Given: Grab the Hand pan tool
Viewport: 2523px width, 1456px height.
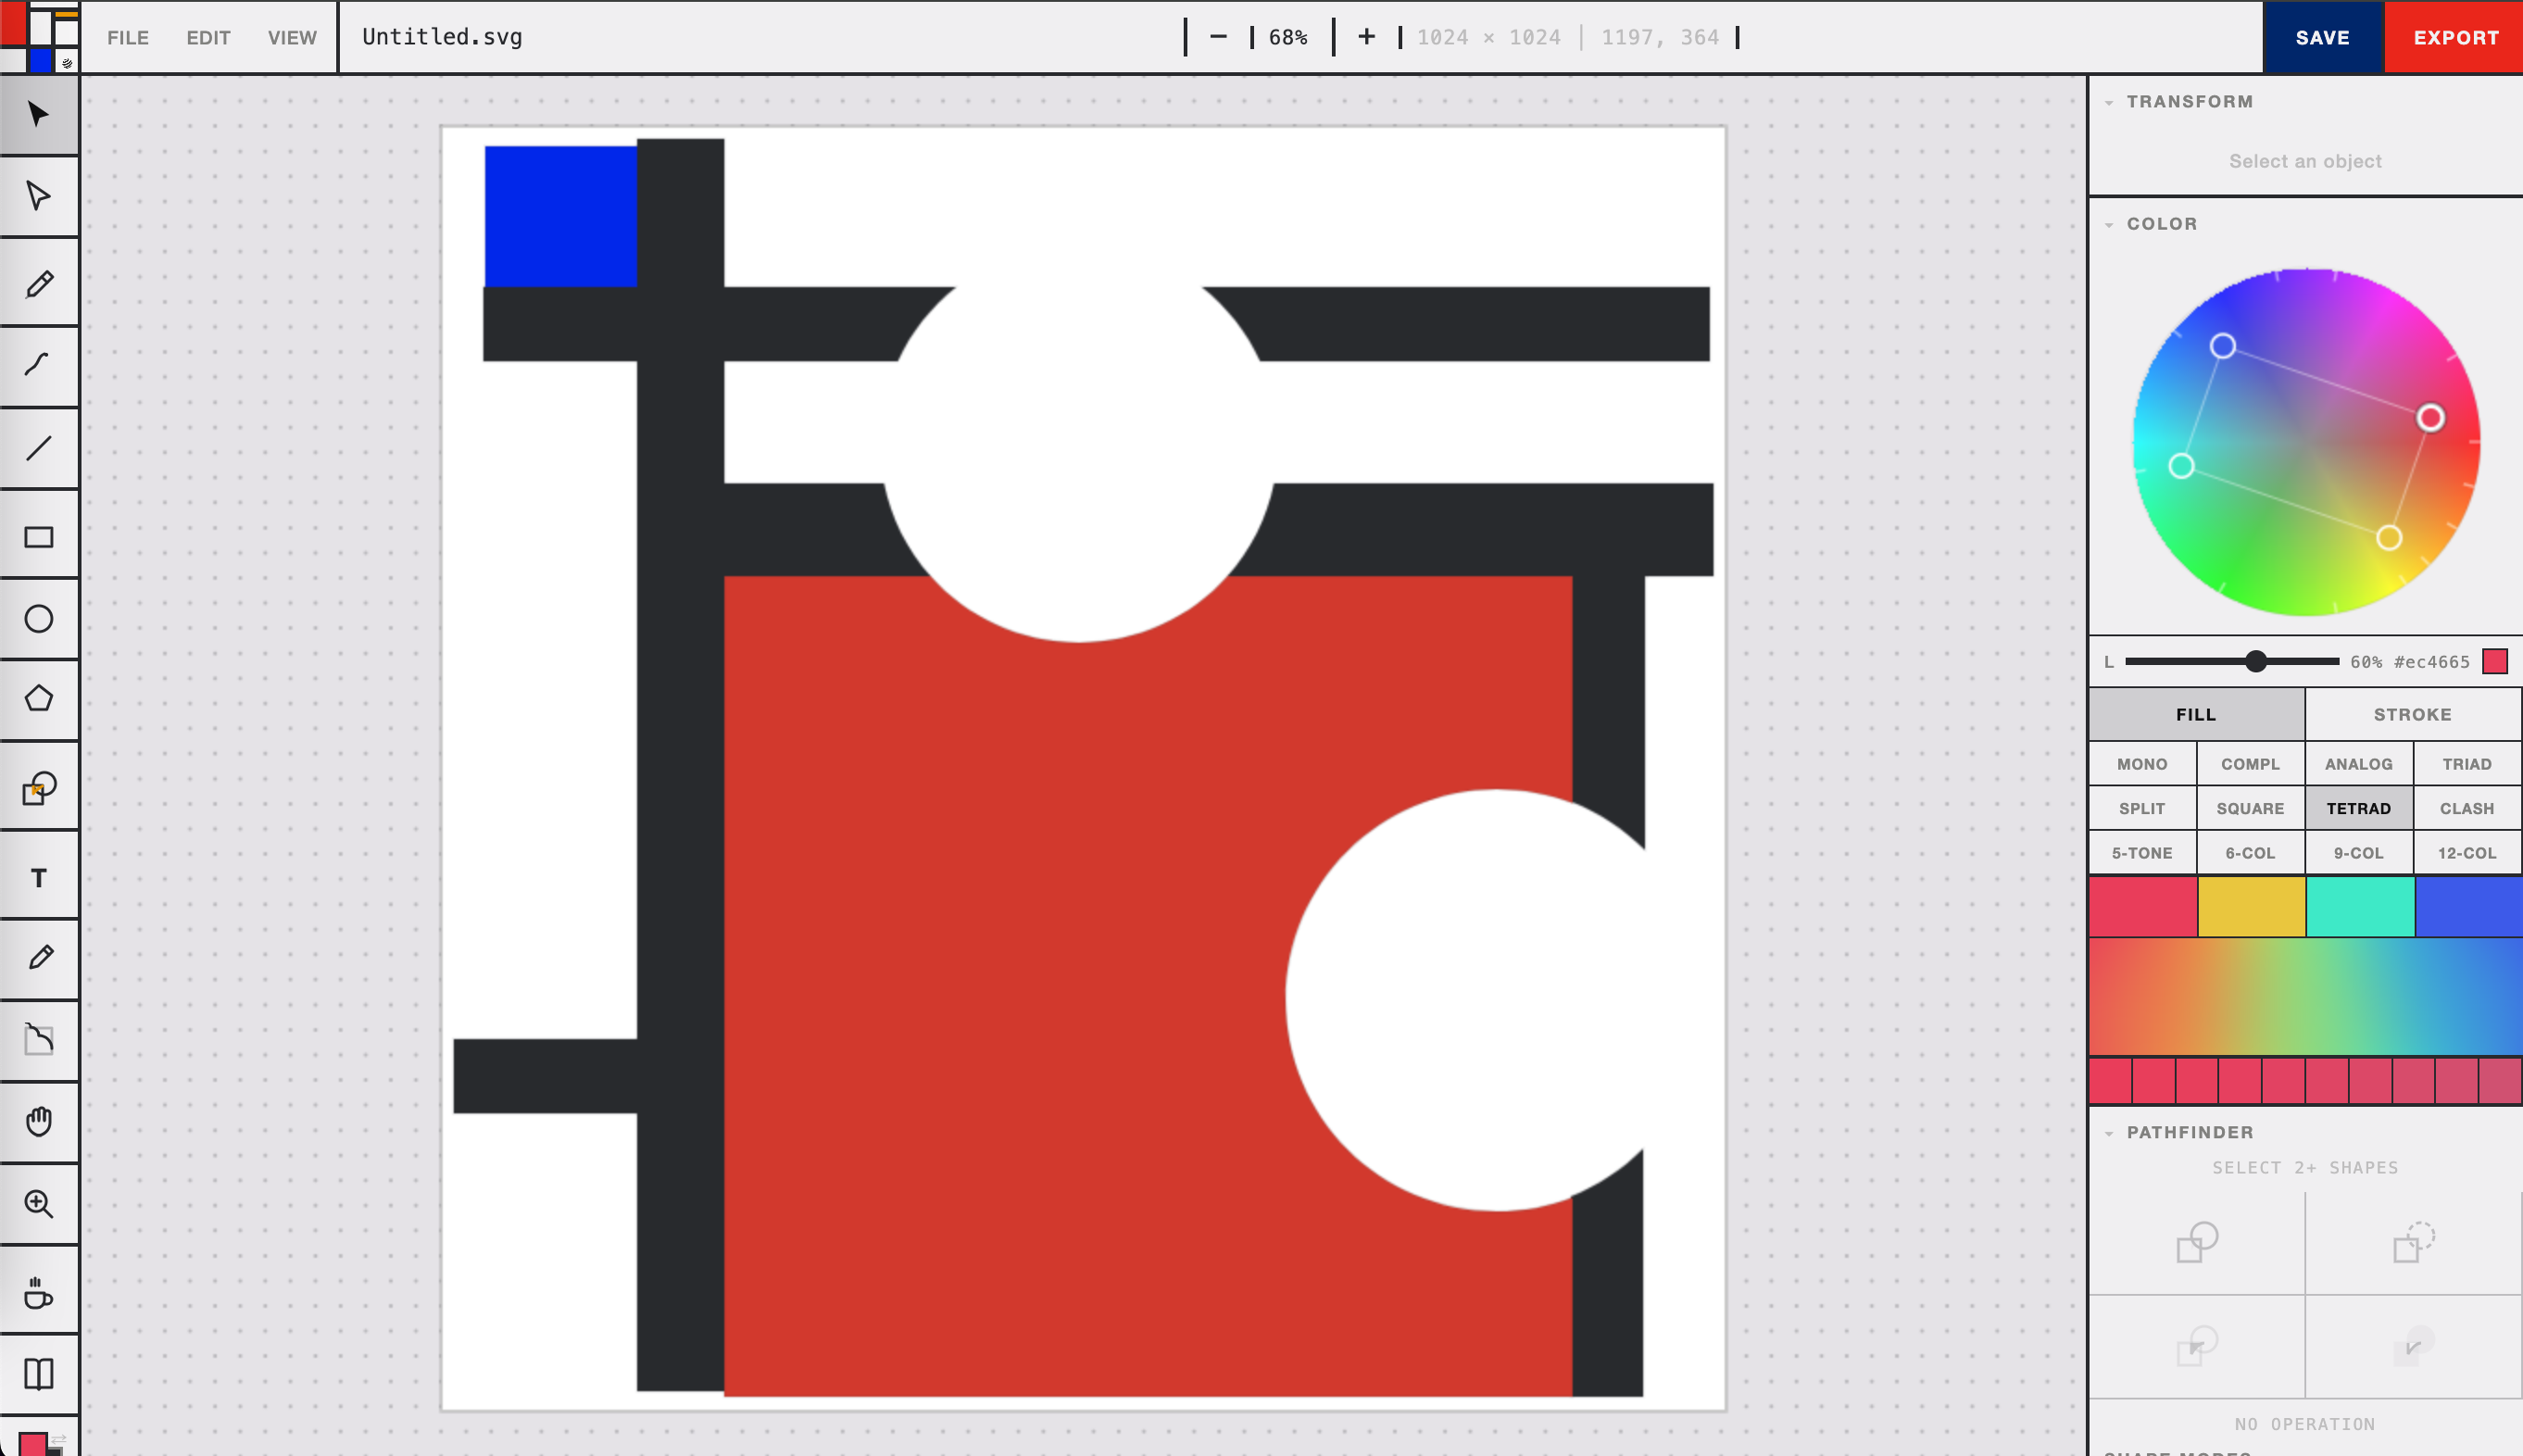Looking at the screenshot, I should (x=38, y=1121).
